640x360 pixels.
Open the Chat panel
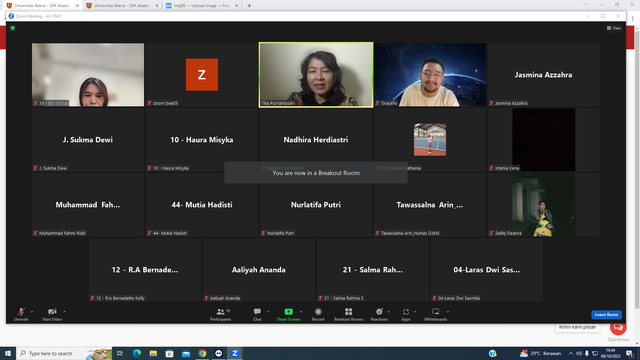point(257,314)
